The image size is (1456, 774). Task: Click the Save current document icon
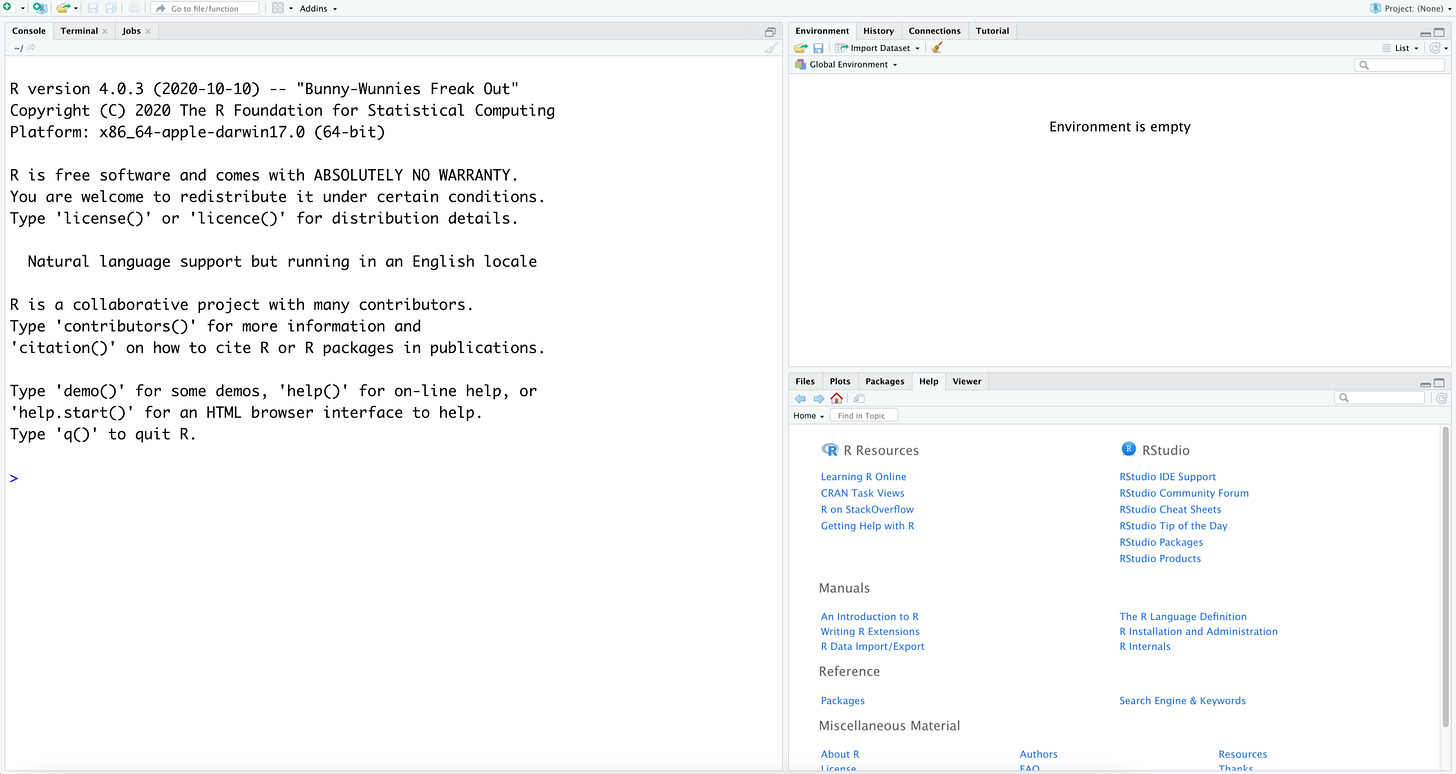click(93, 8)
